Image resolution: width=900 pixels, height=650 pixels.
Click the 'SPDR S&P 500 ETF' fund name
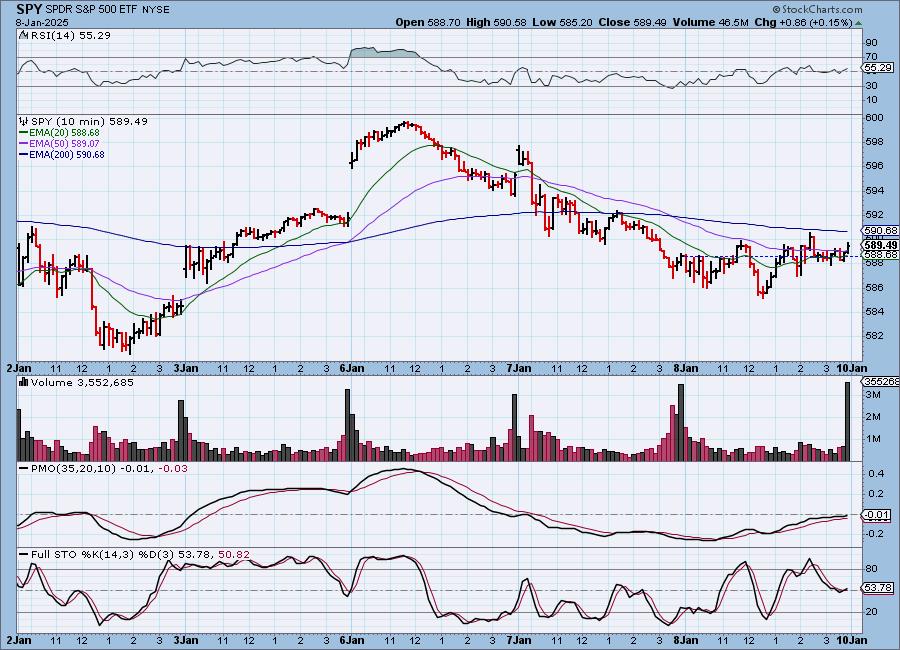(x=92, y=10)
